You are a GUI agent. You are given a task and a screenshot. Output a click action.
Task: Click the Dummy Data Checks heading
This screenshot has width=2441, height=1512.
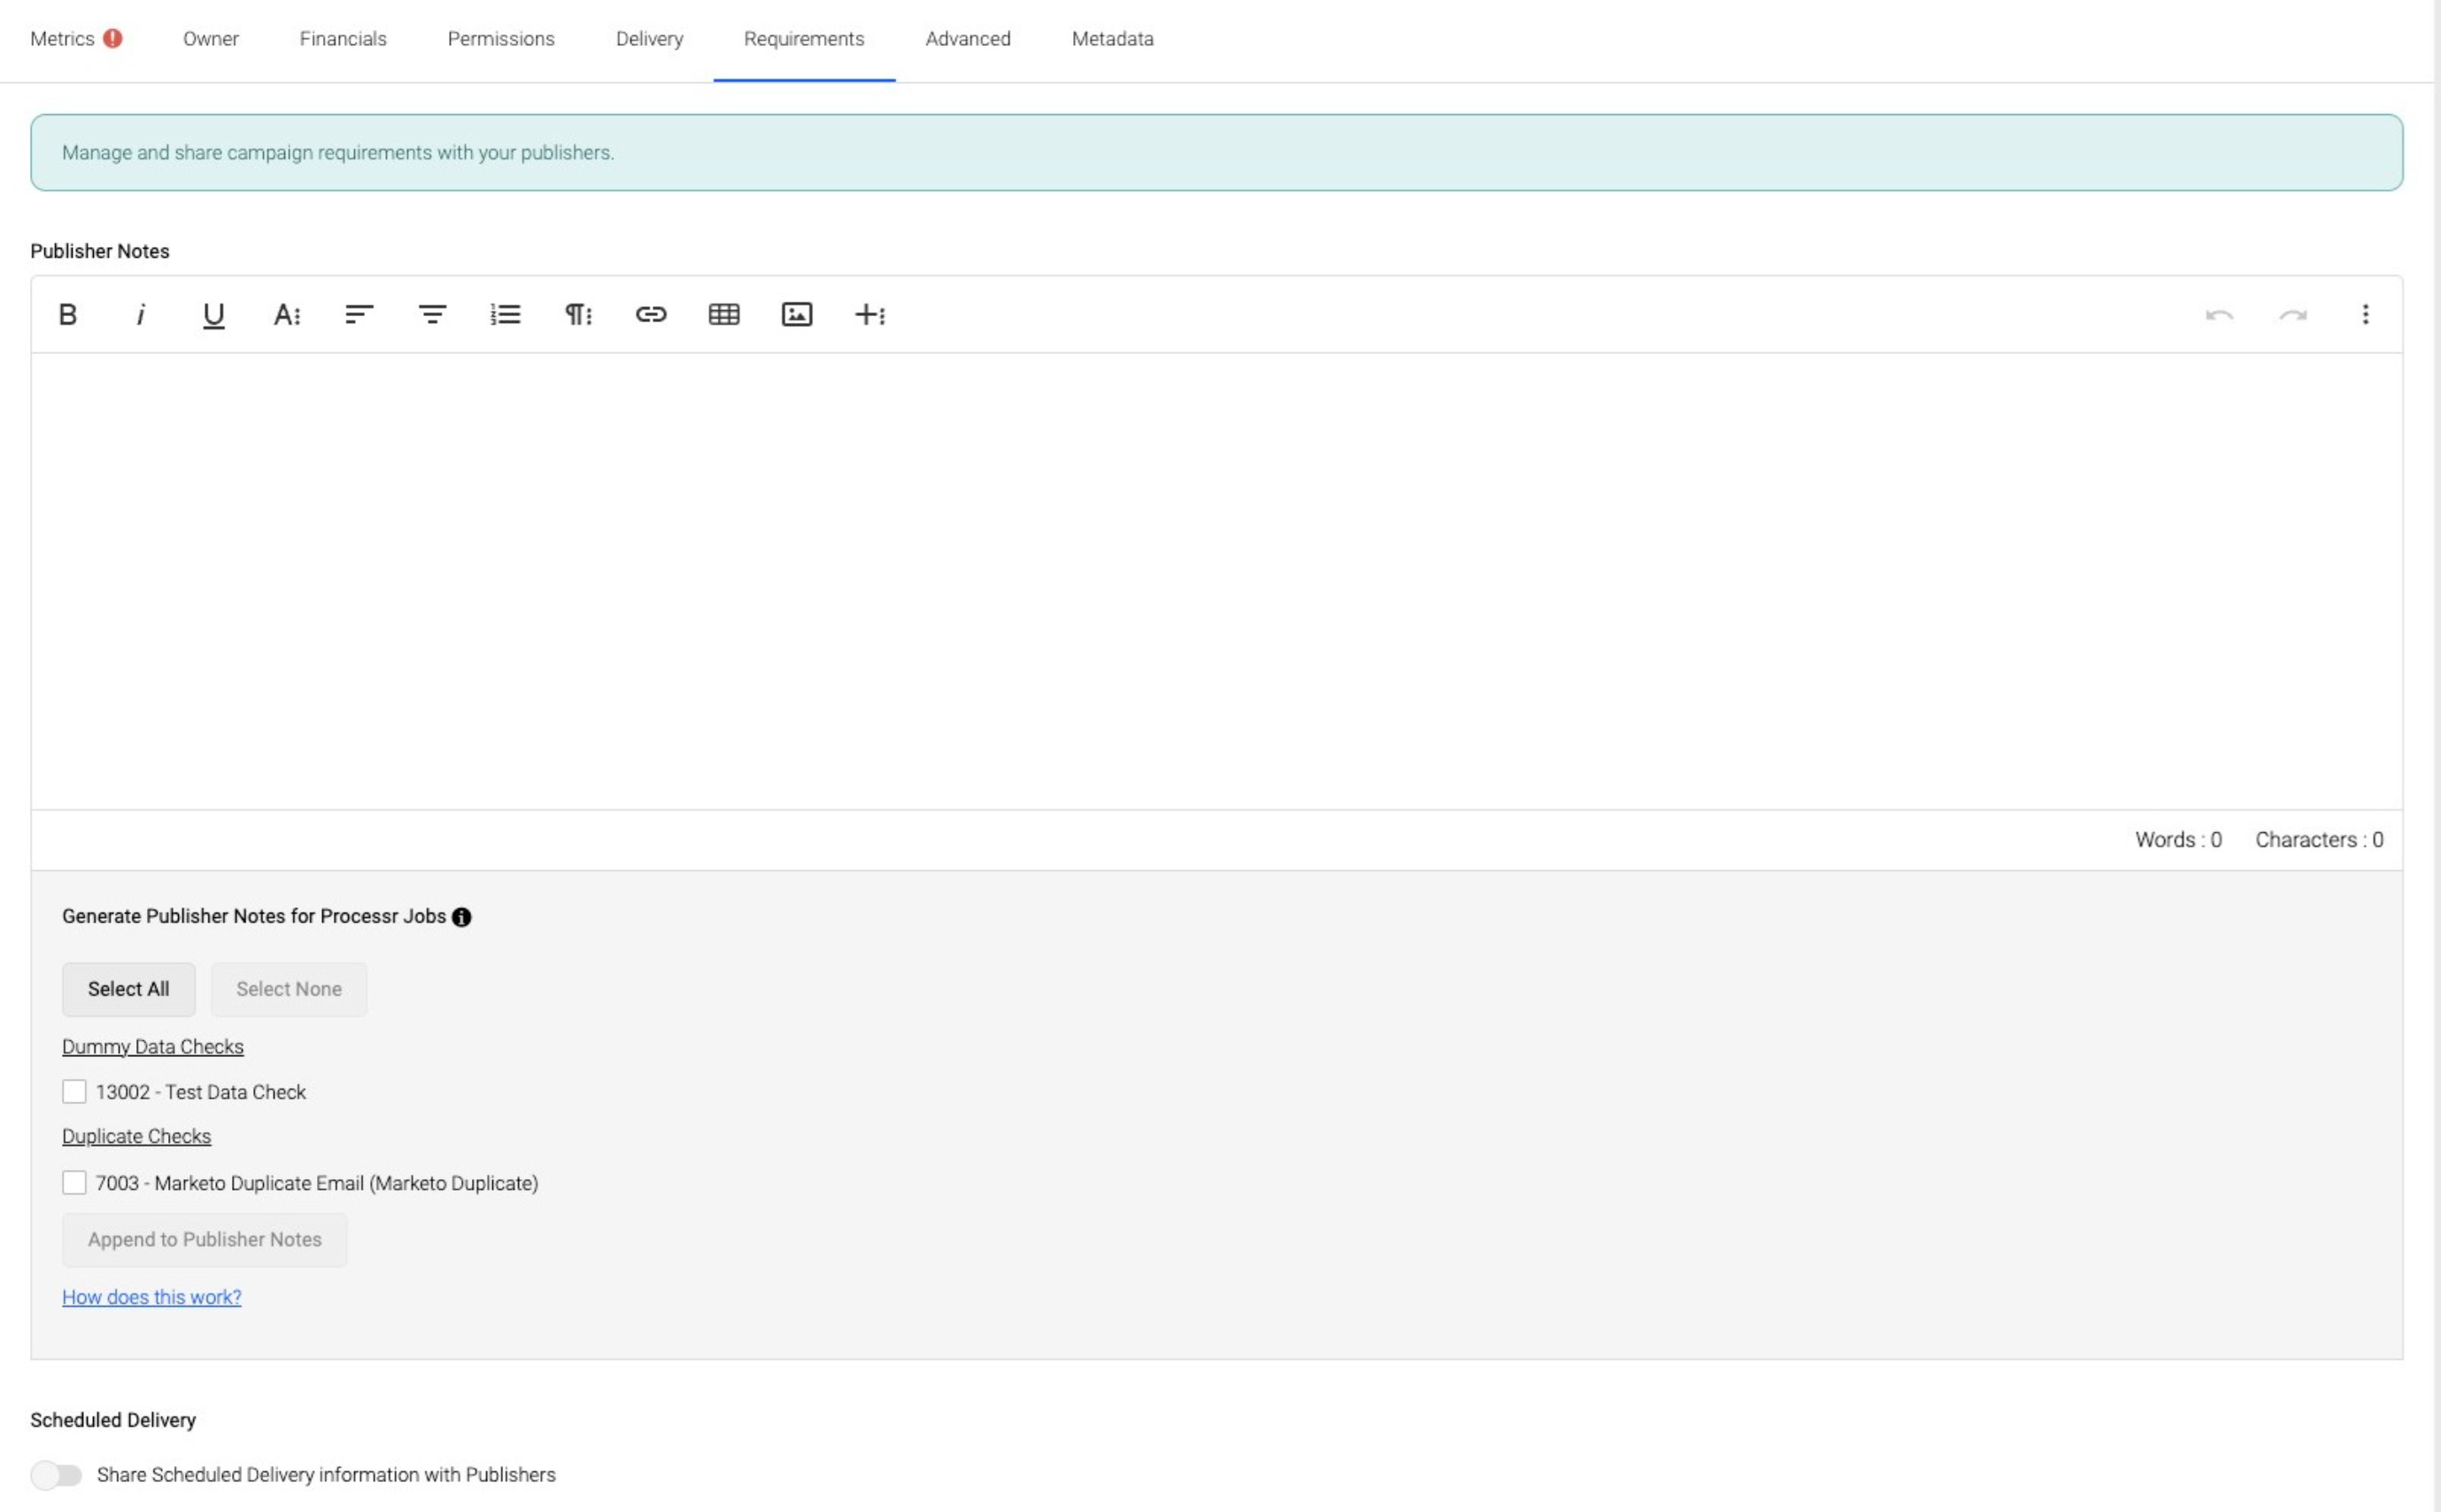point(153,1047)
